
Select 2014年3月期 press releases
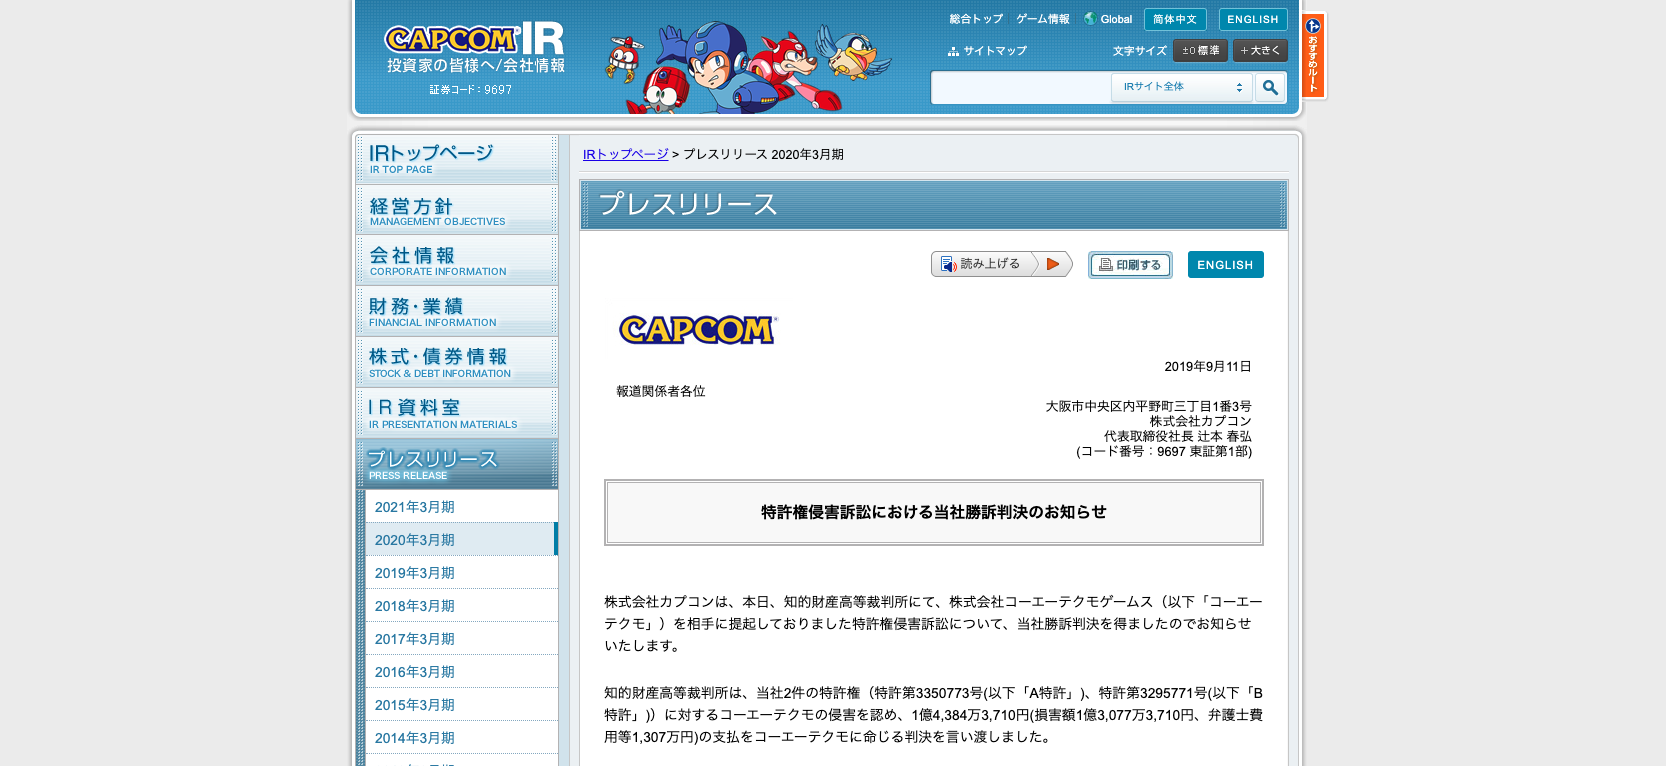click(x=461, y=738)
